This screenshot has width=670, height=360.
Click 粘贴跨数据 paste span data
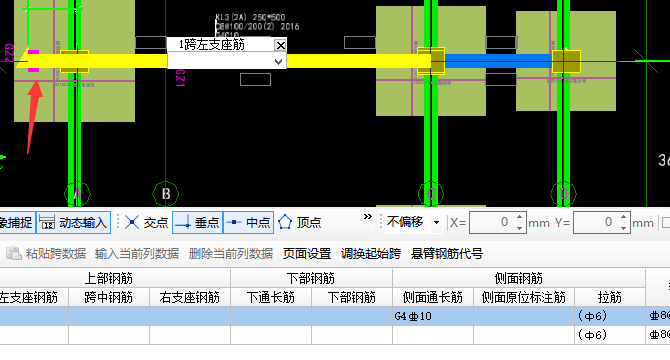[46, 254]
